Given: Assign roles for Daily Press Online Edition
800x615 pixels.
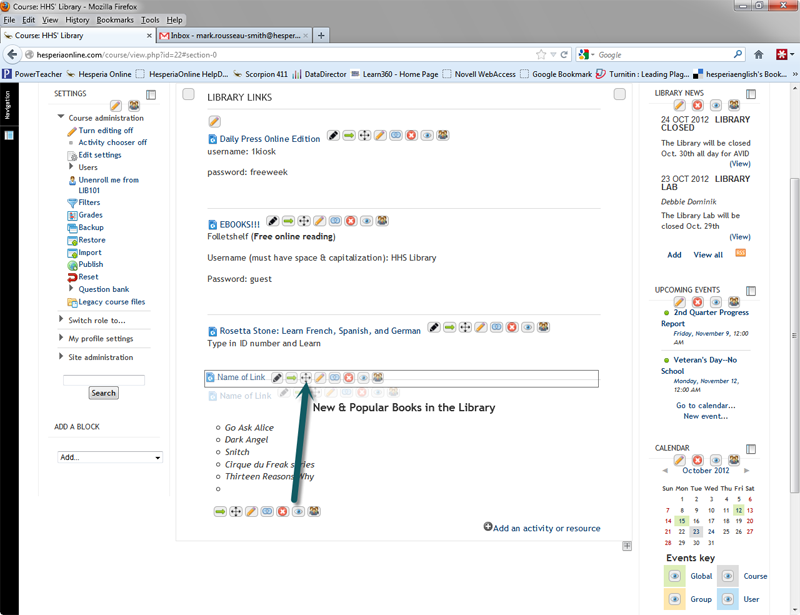Looking at the screenshot, I should point(443,135).
